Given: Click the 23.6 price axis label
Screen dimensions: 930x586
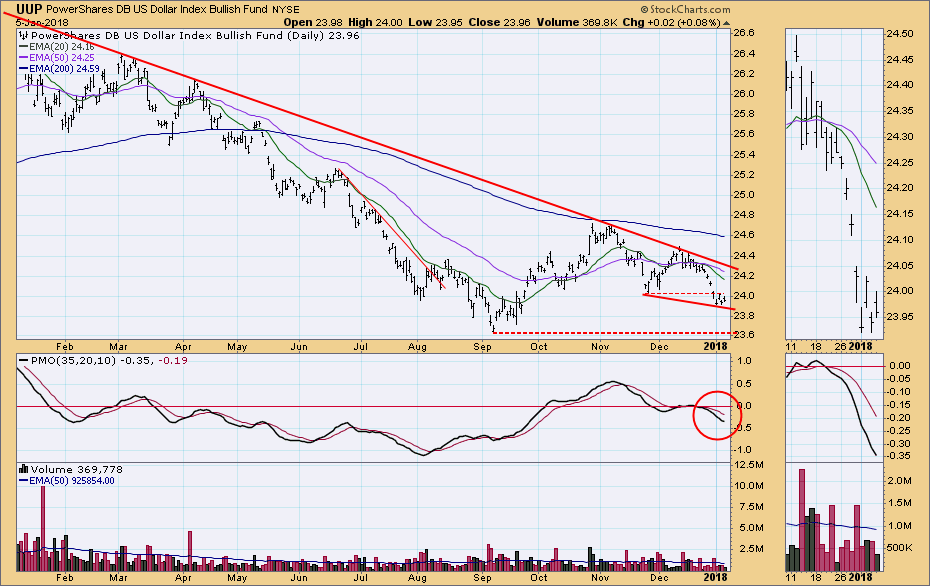Looking at the screenshot, I should tap(744, 335).
